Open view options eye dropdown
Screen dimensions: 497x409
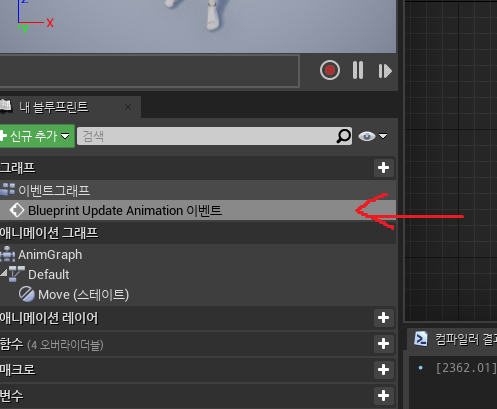click(x=372, y=136)
